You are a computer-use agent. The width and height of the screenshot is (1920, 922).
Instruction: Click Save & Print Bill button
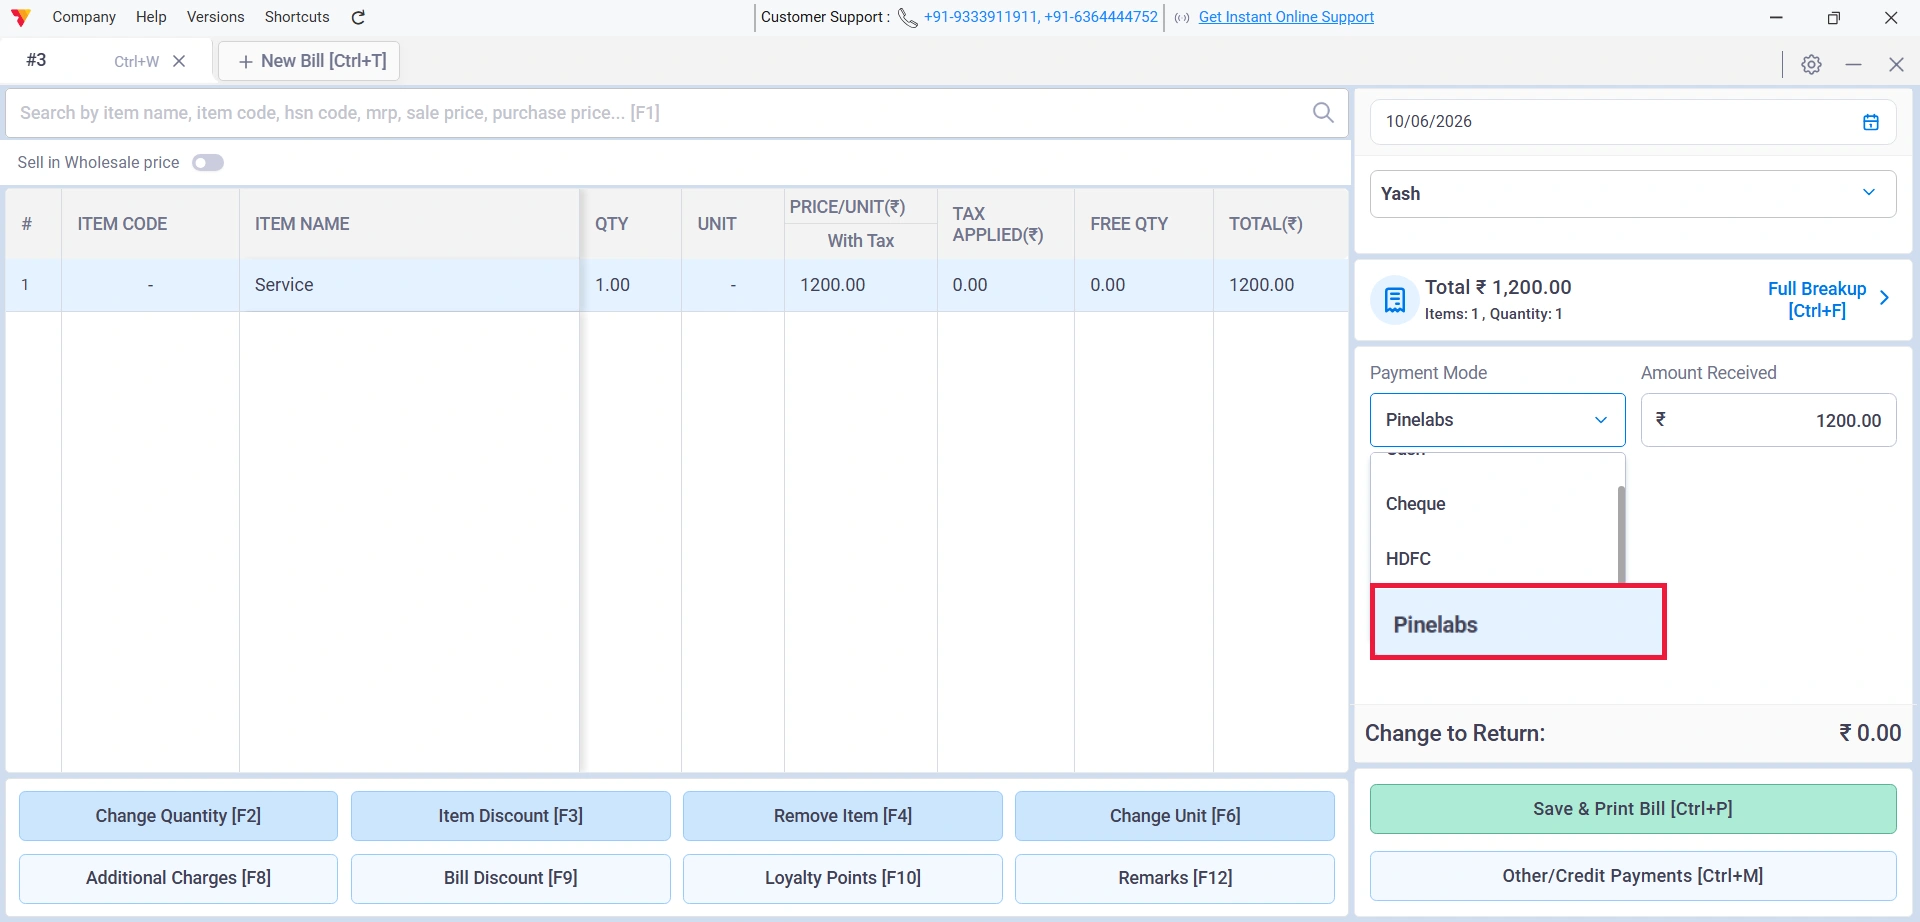click(x=1632, y=809)
